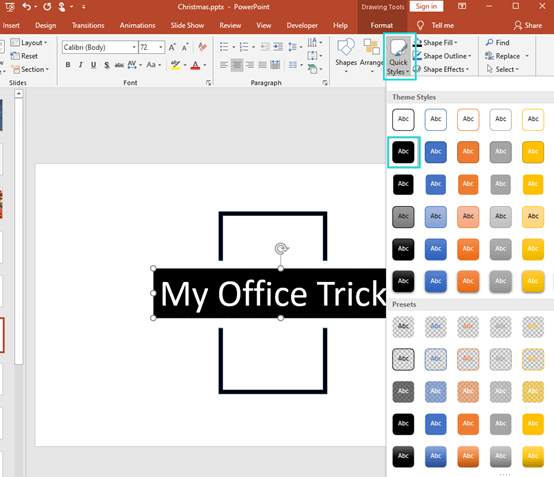The height and width of the screenshot is (477, 554).
Task: Open the View tab
Action: pos(264,25)
